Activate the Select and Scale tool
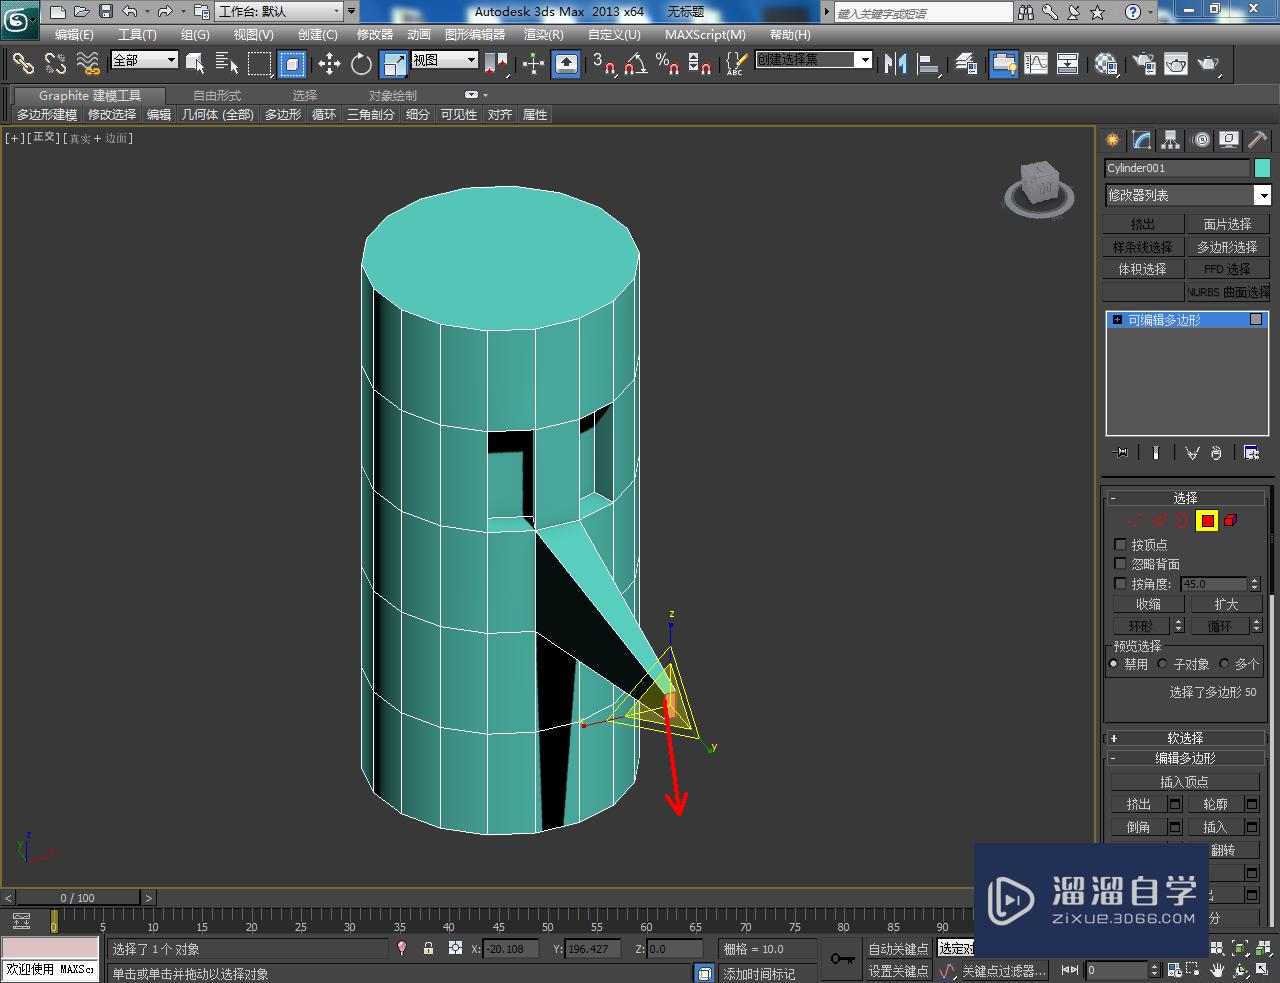The height and width of the screenshot is (983, 1280). pyautogui.click(x=395, y=64)
